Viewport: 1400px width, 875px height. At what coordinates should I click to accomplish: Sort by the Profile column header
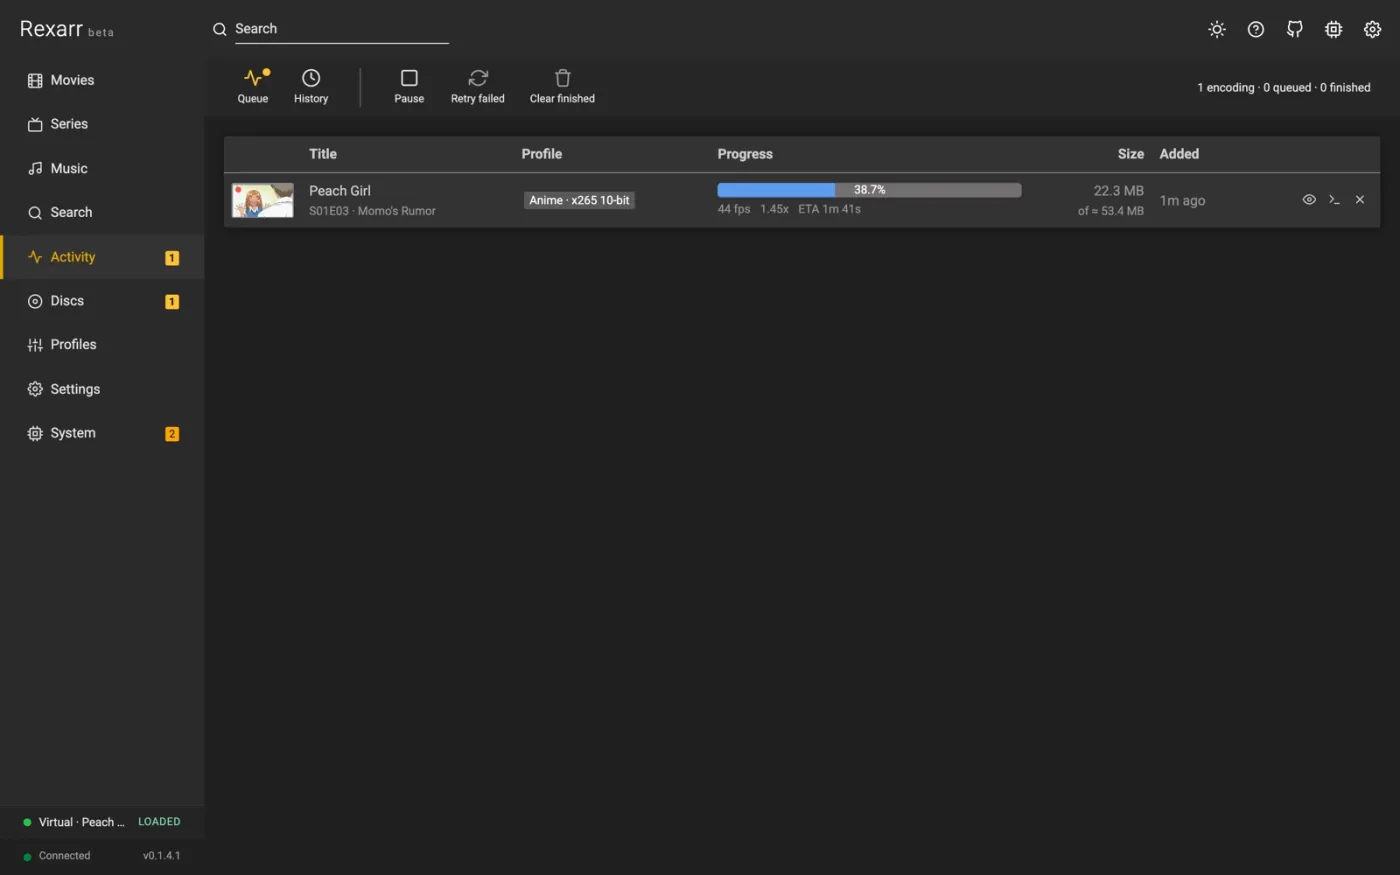pyautogui.click(x=541, y=154)
